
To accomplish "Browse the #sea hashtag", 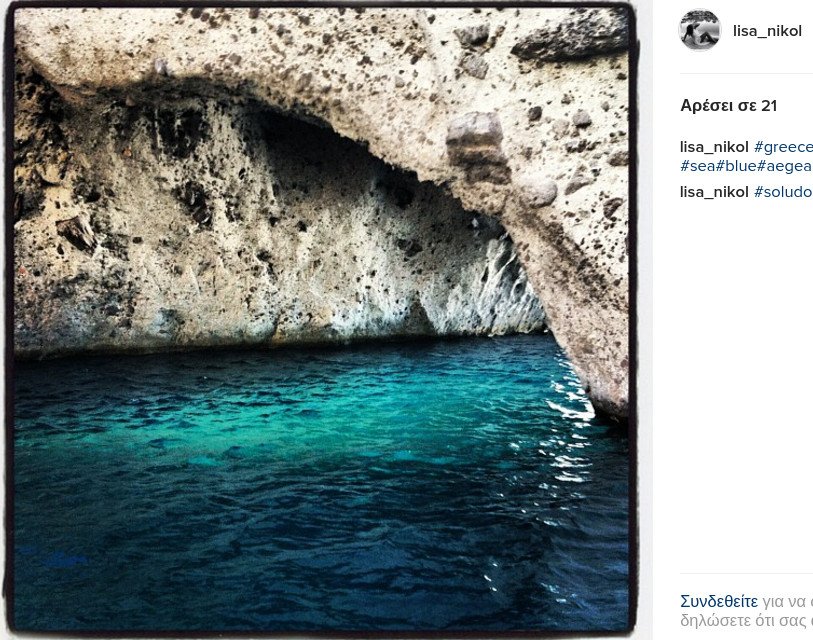I will 697,165.
